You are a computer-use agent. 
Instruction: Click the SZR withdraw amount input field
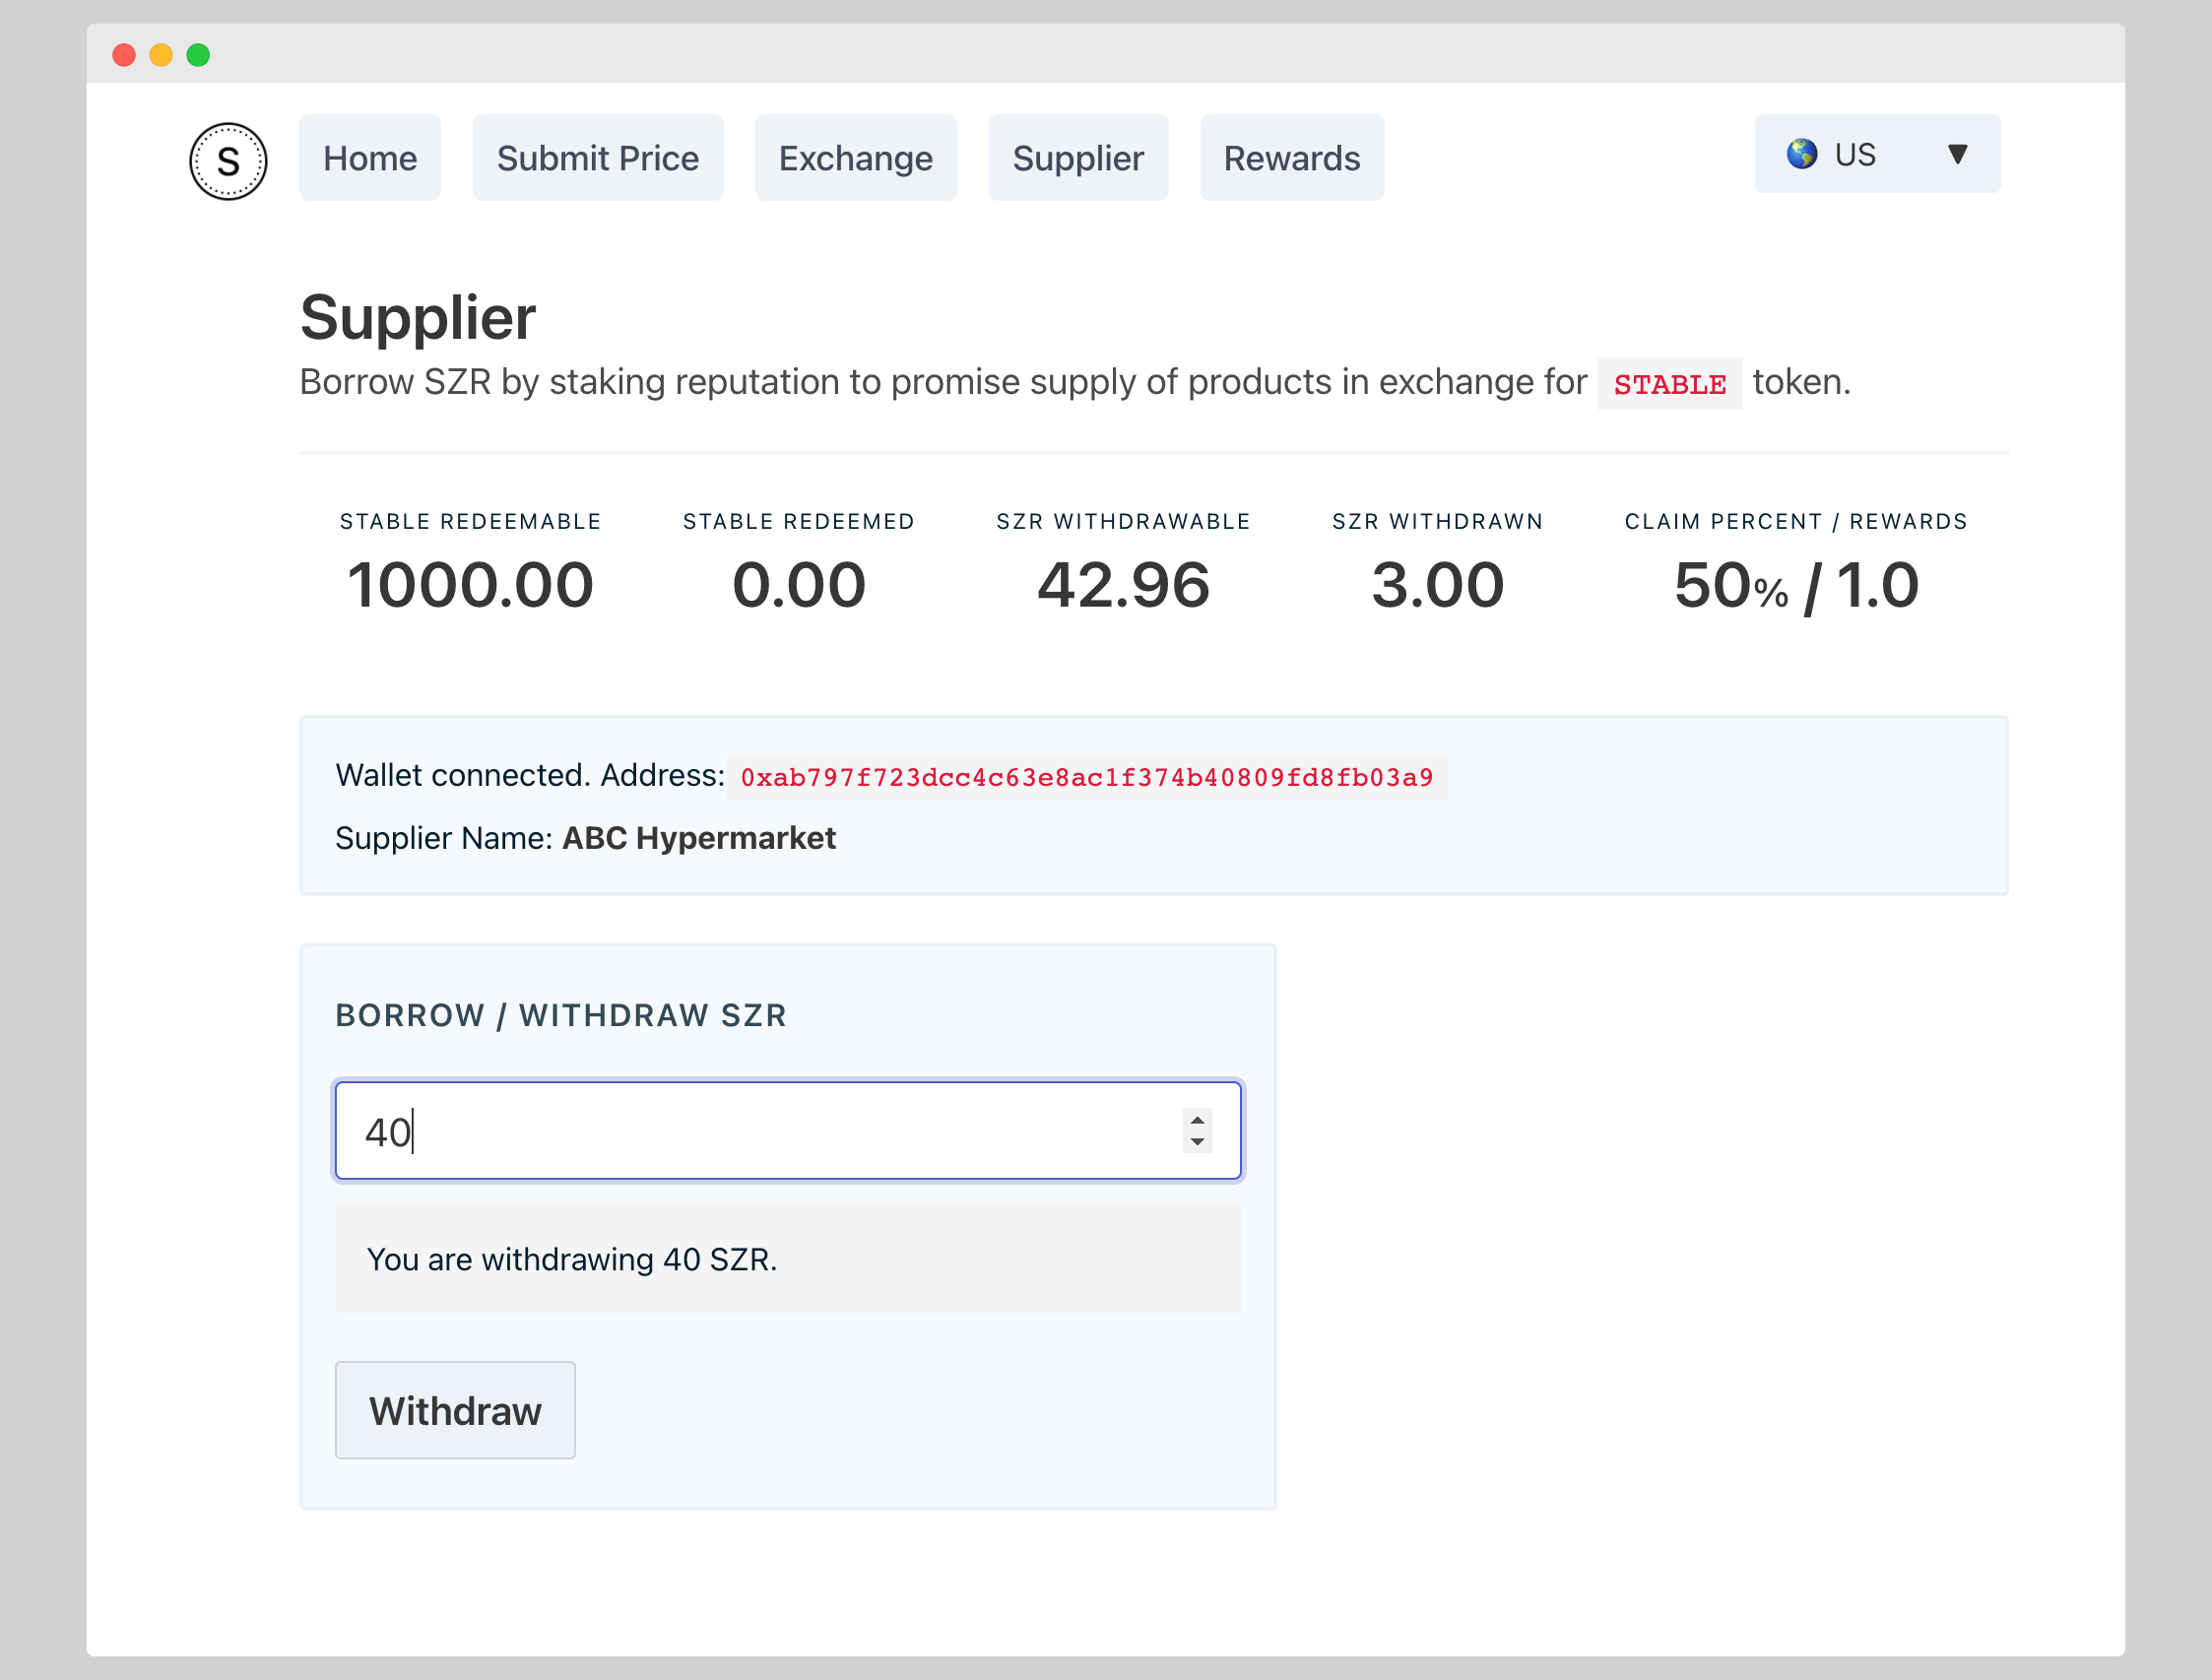(x=760, y=1131)
